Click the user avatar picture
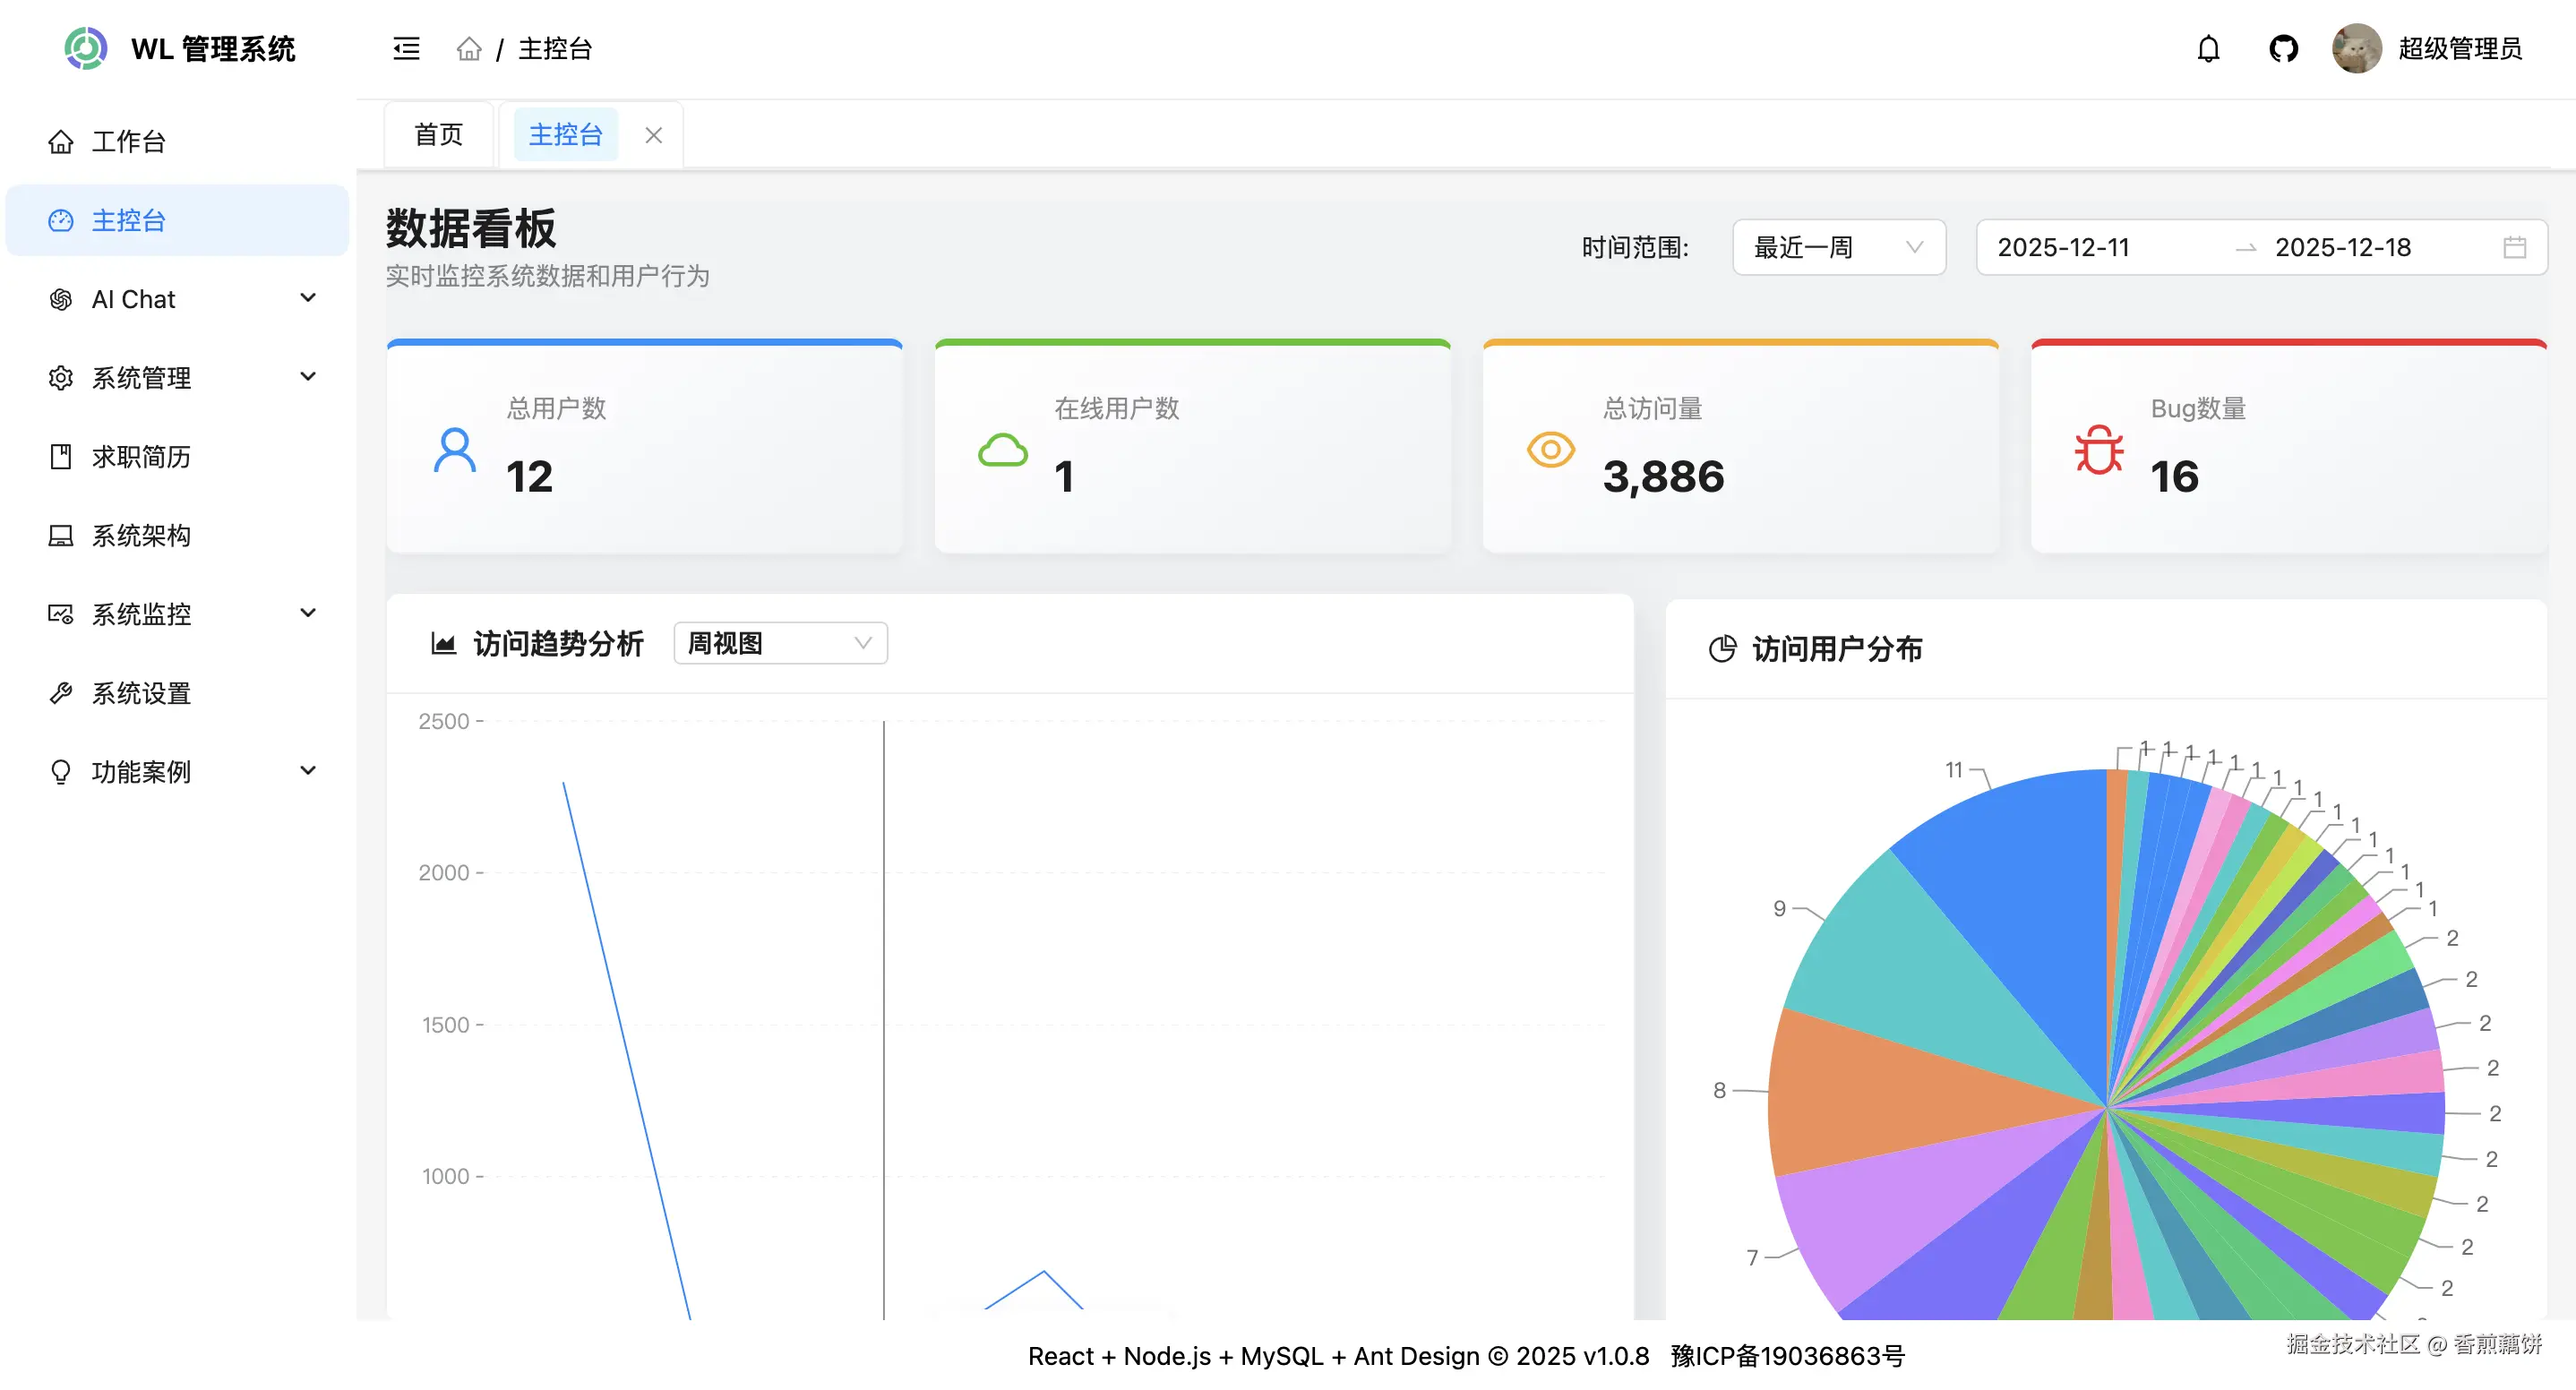This screenshot has height=1390, width=2576. 2356,49
